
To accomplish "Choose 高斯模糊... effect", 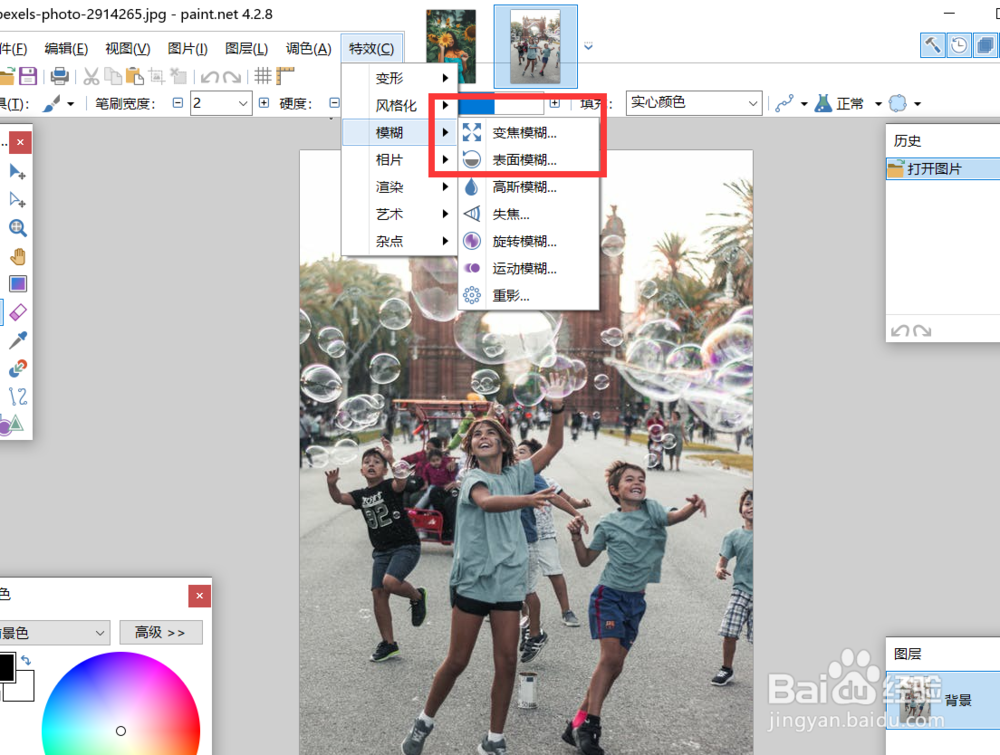I will [528, 187].
